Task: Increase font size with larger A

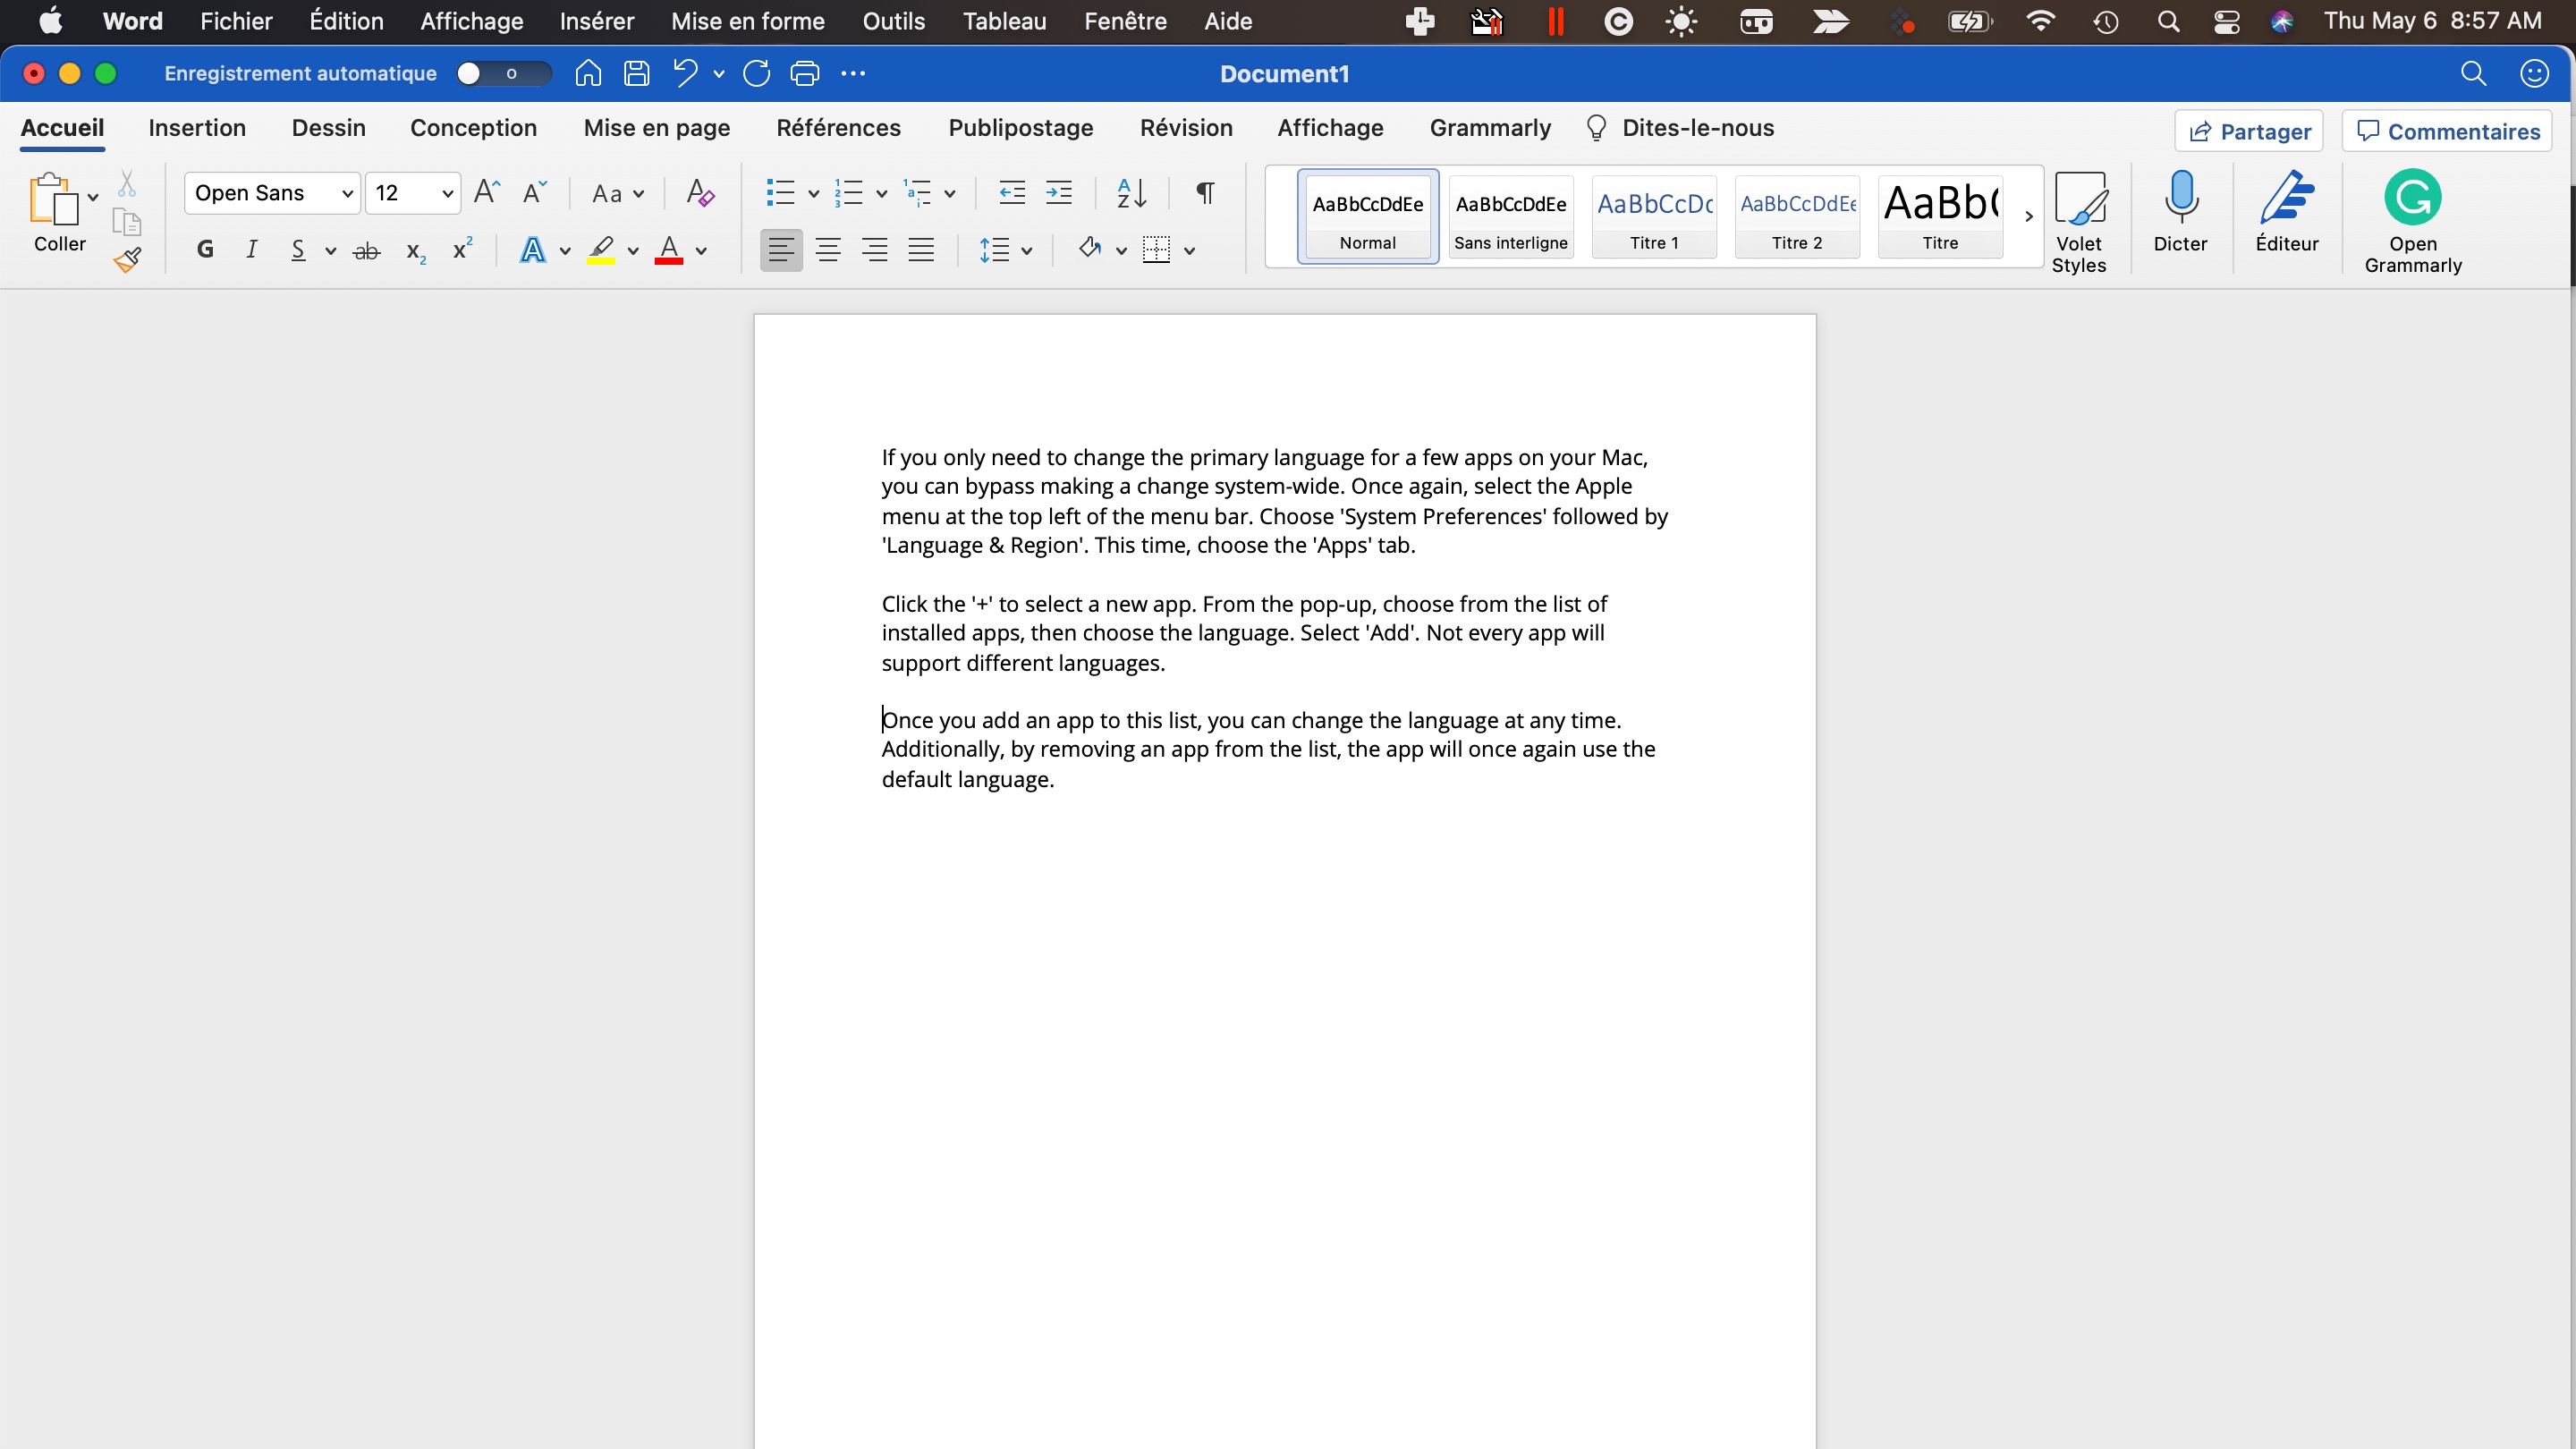Action: [x=486, y=192]
